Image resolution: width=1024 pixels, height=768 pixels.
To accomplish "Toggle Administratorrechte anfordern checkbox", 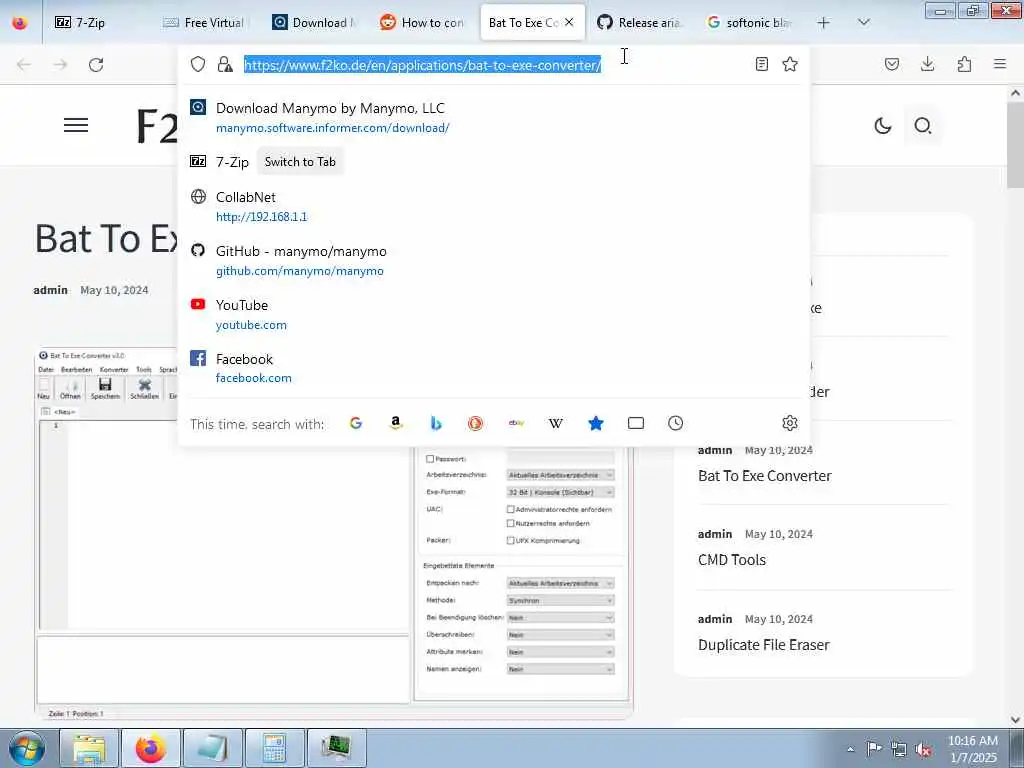I will point(511,509).
